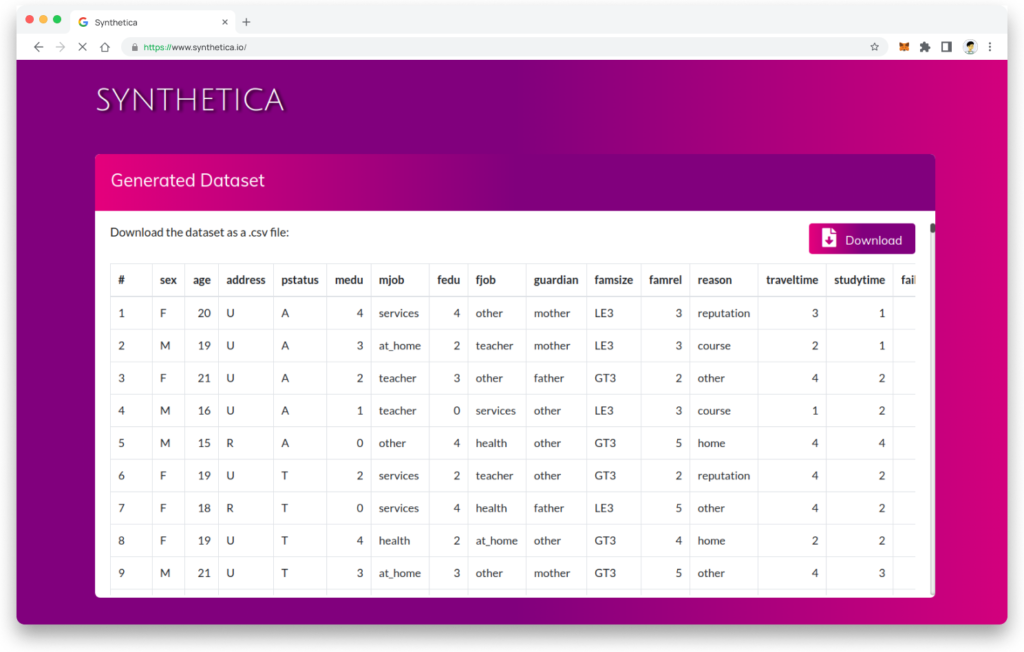Select 'GT3' famsize in row 9
The height and width of the screenshot is (652, 1024).
[605, 573]
